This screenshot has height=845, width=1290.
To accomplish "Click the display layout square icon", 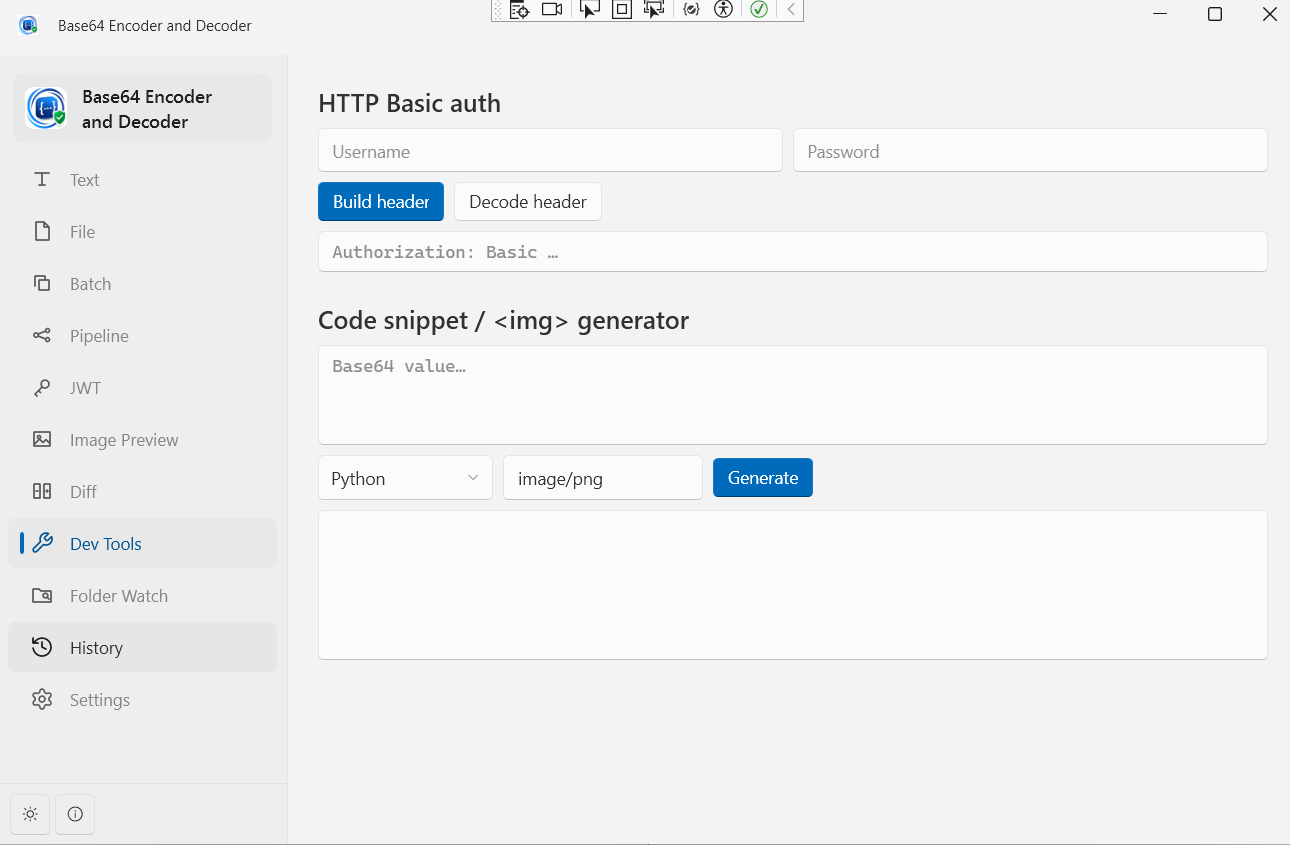I will coord(622,10).
